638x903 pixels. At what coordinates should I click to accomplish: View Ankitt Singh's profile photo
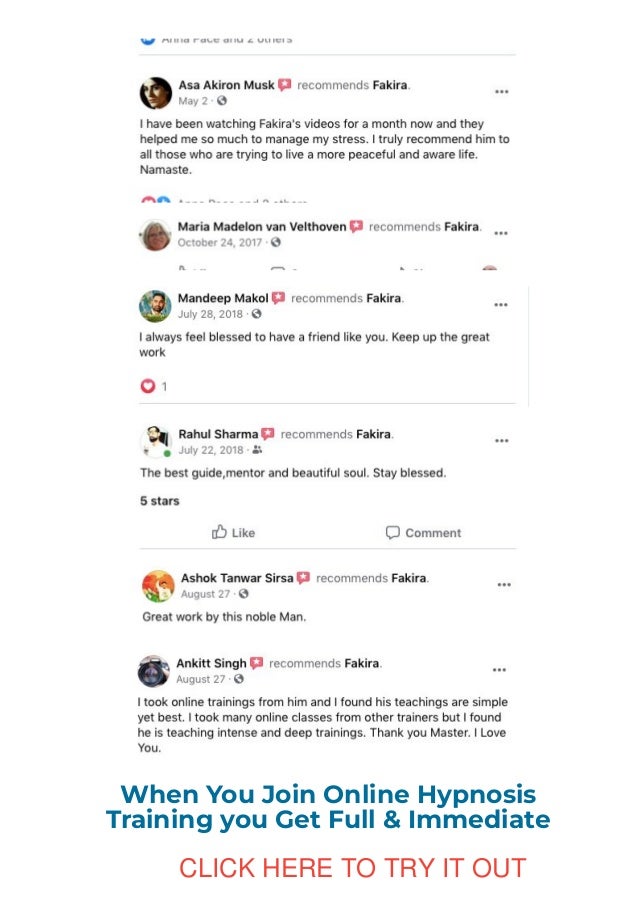click(x=154, y=671)
